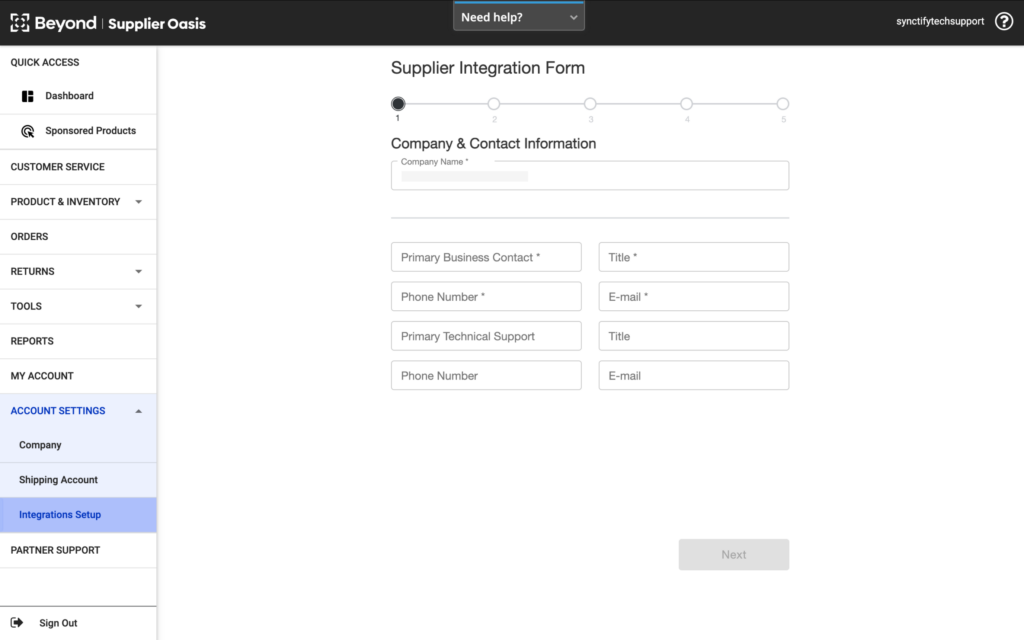Click the Next button

733,554
